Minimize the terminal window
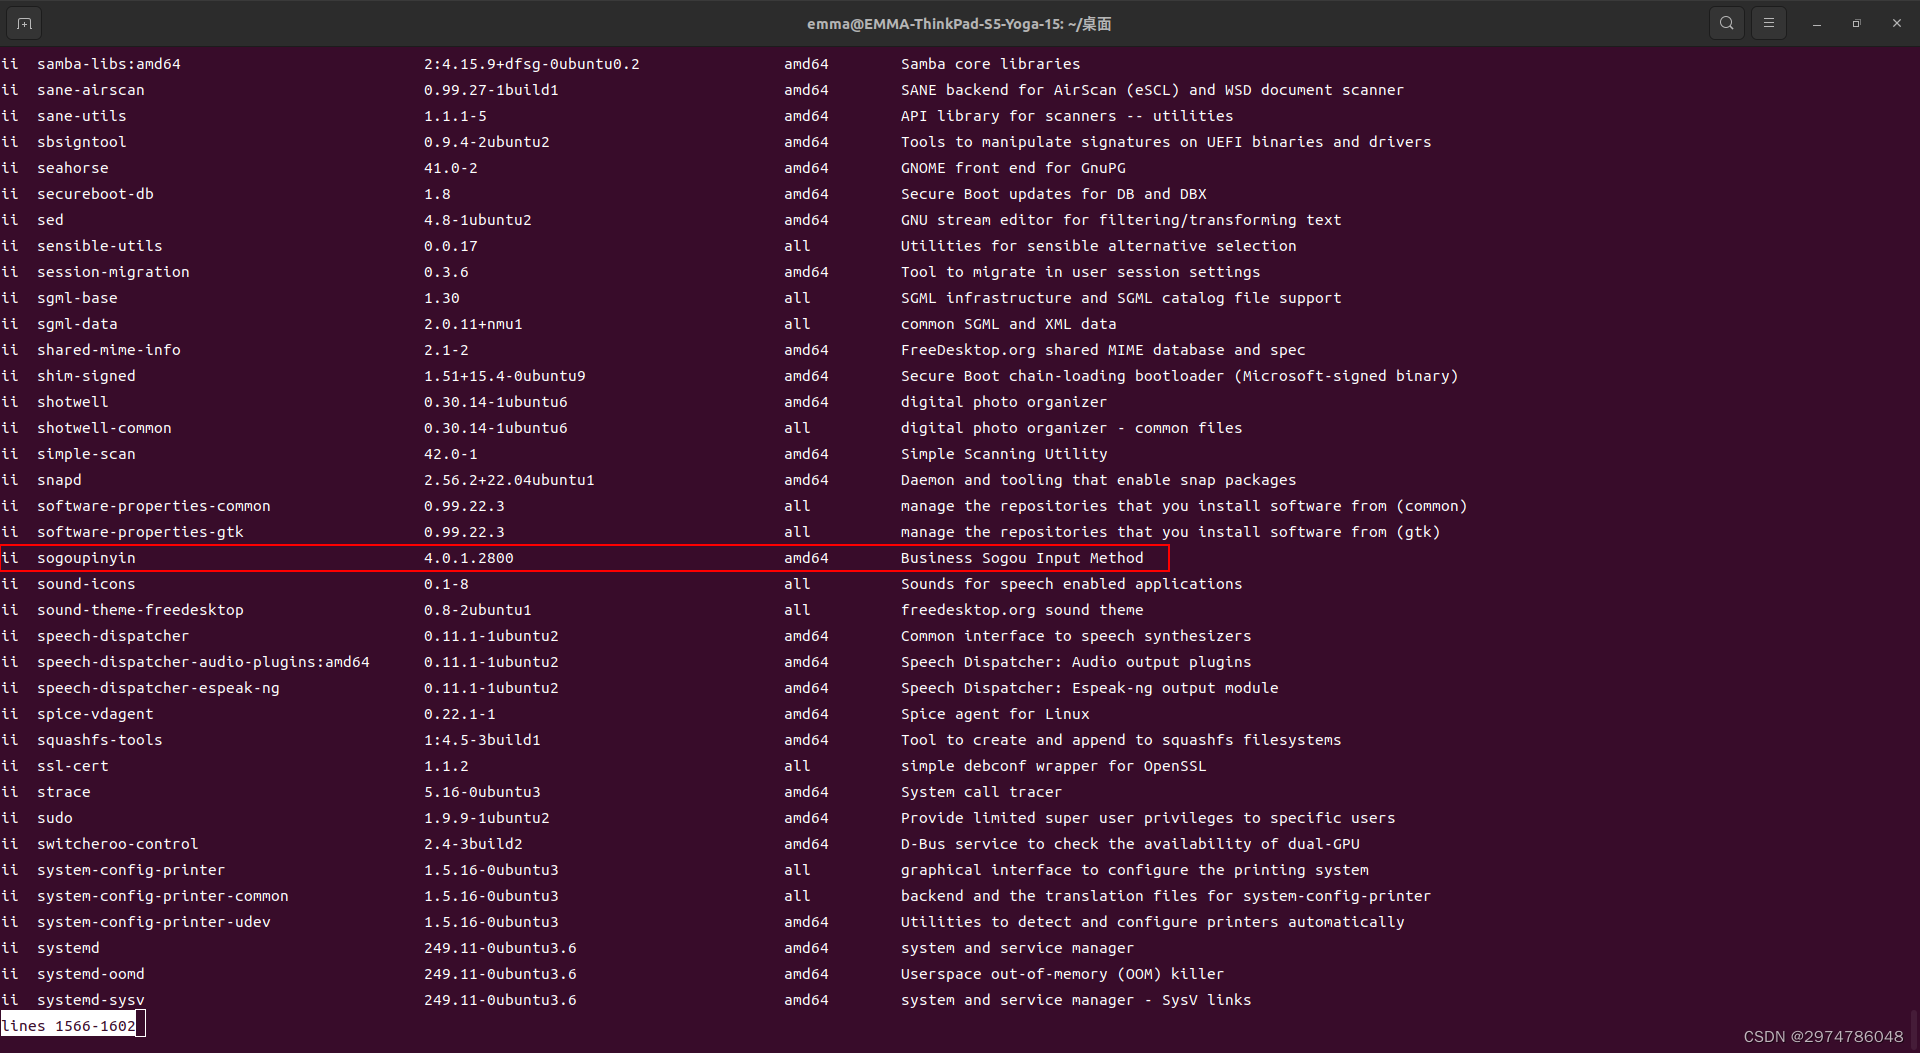Viewport: 1920px width, 1053px height. tap(1816, 23)
